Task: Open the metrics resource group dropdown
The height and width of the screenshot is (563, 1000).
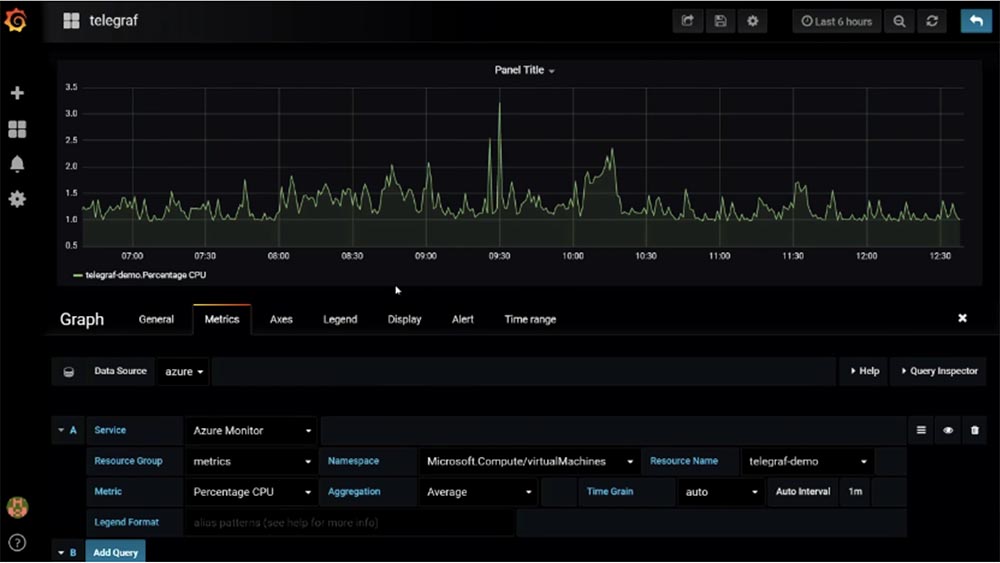Action: (252, 461)
